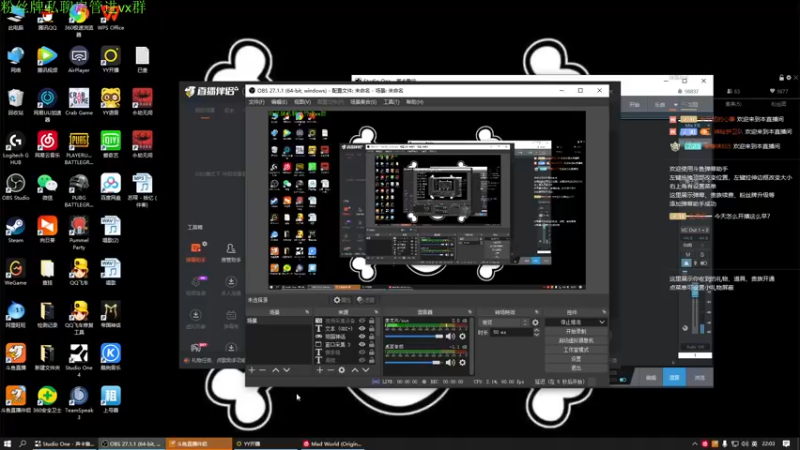Viewport: 800px width, 450px height.
Task: Switch to Studio One taskbar item
Action: (64, 444)
